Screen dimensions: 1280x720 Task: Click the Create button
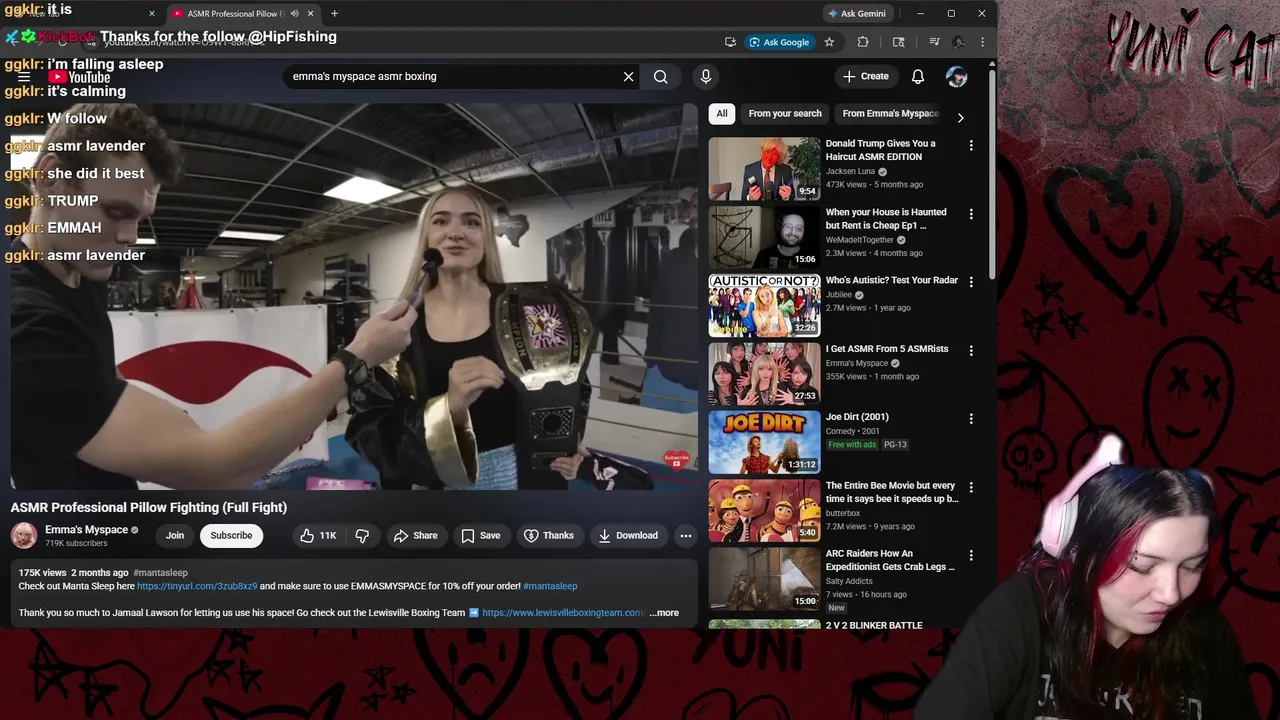(x=866, y=76)
